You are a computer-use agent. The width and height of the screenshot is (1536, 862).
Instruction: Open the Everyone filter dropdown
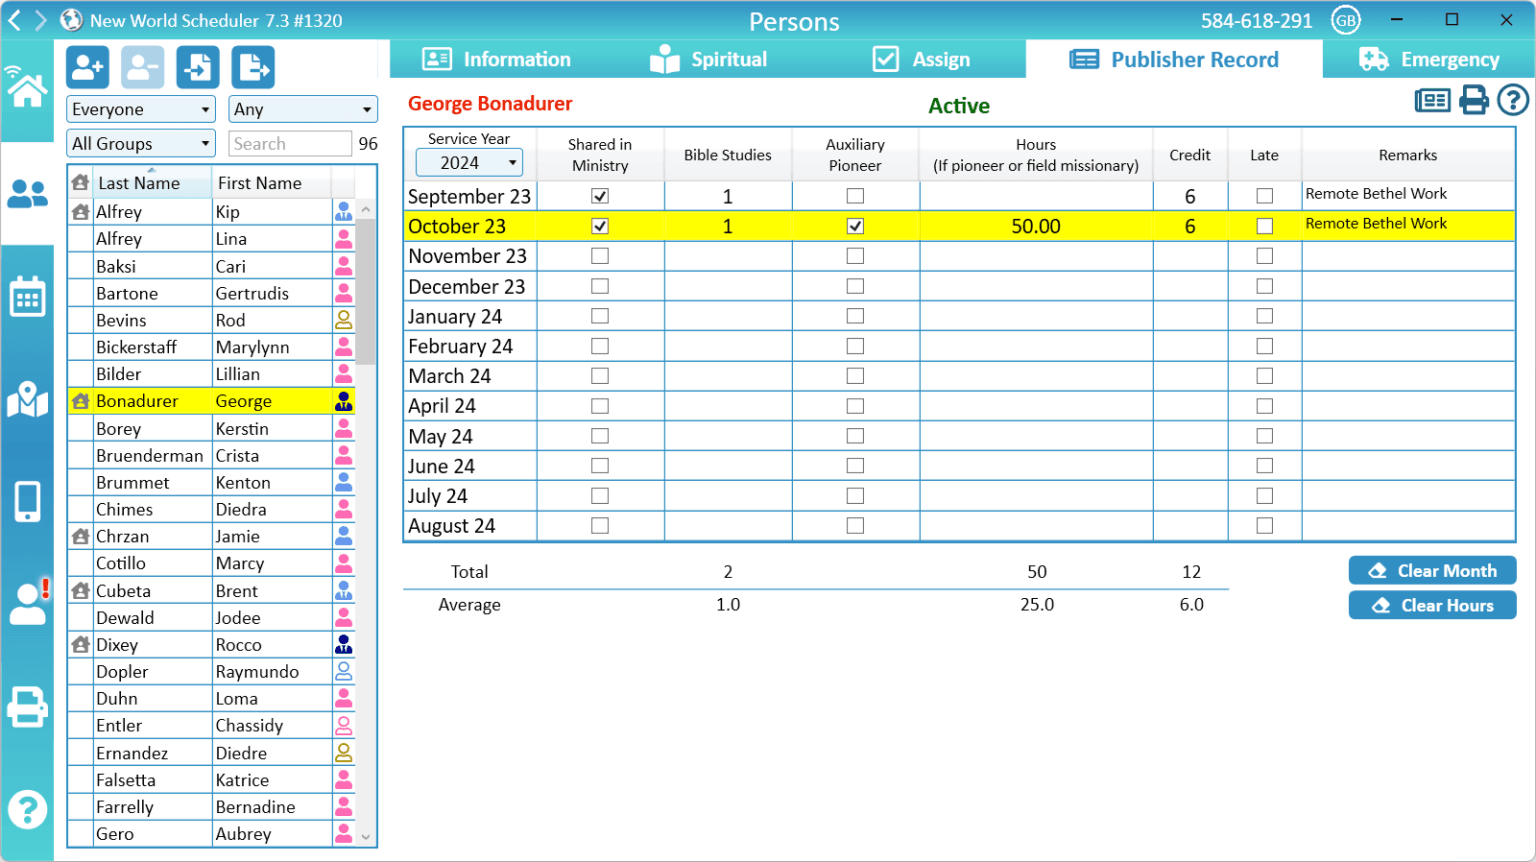140,109
